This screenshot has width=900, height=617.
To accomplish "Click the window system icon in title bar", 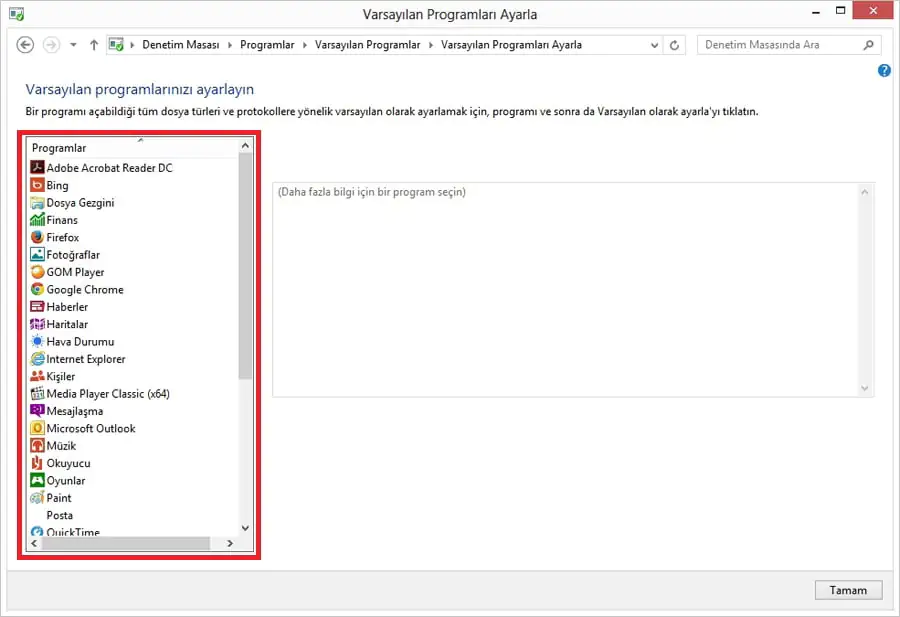I will 17,13.
